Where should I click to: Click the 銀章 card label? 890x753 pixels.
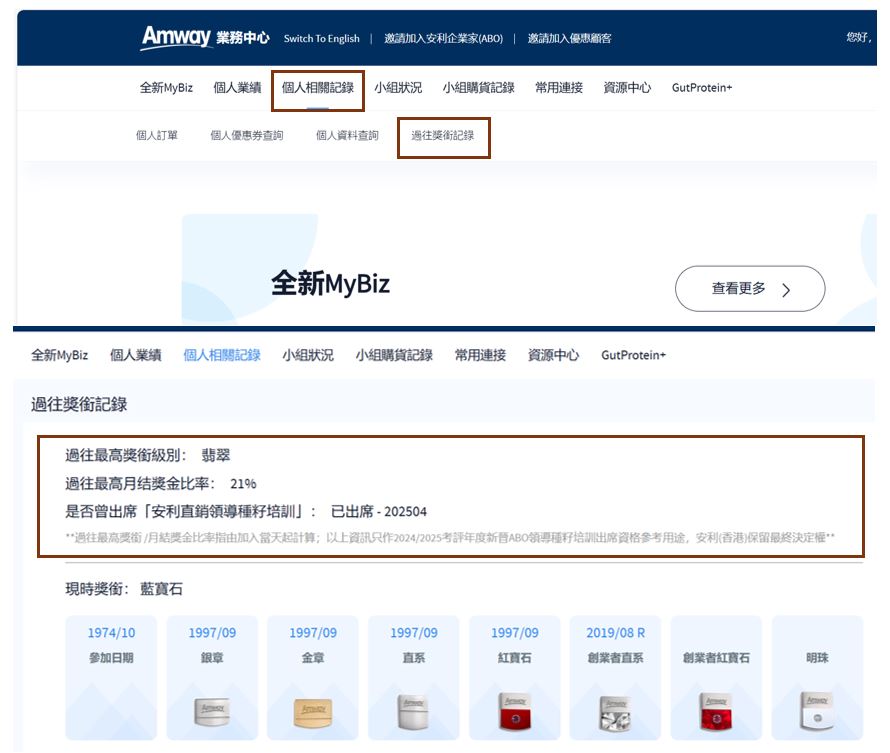(x=212, y=658)
